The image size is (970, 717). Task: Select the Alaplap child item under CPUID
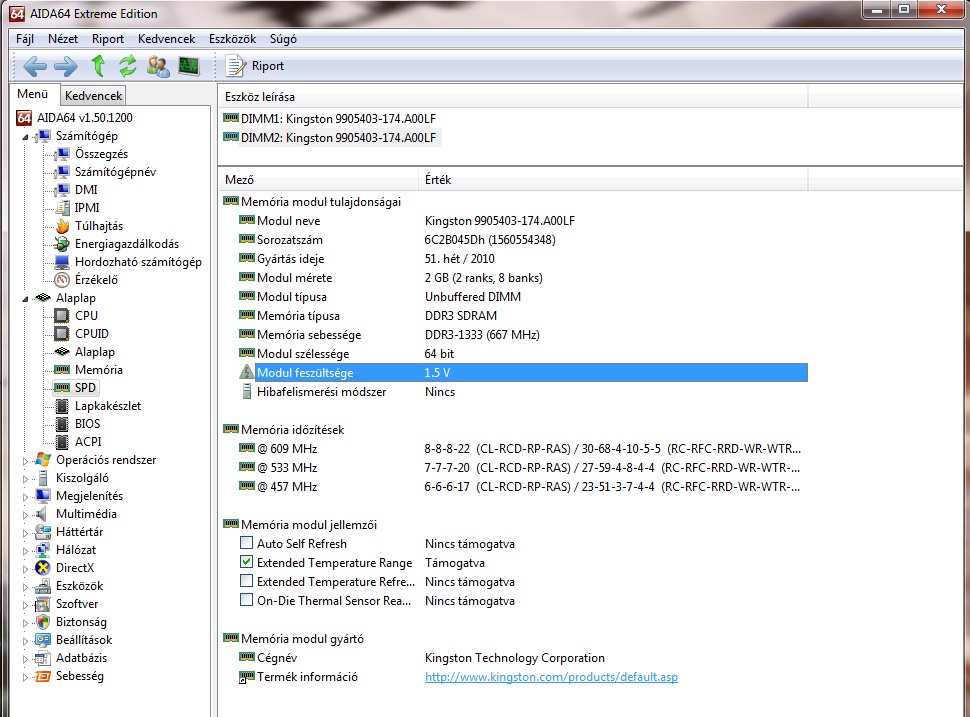[95, 351]
